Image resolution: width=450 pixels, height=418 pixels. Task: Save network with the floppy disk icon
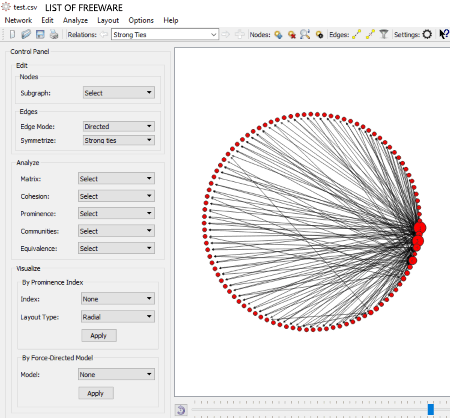coord(40,34)
